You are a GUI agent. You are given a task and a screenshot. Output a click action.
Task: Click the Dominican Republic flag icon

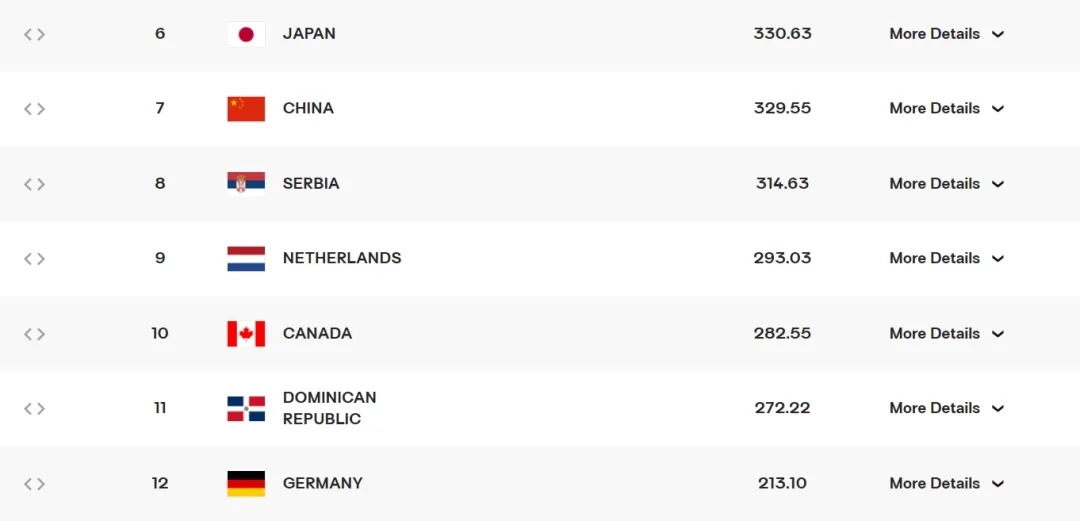click(x=246, y=409)
